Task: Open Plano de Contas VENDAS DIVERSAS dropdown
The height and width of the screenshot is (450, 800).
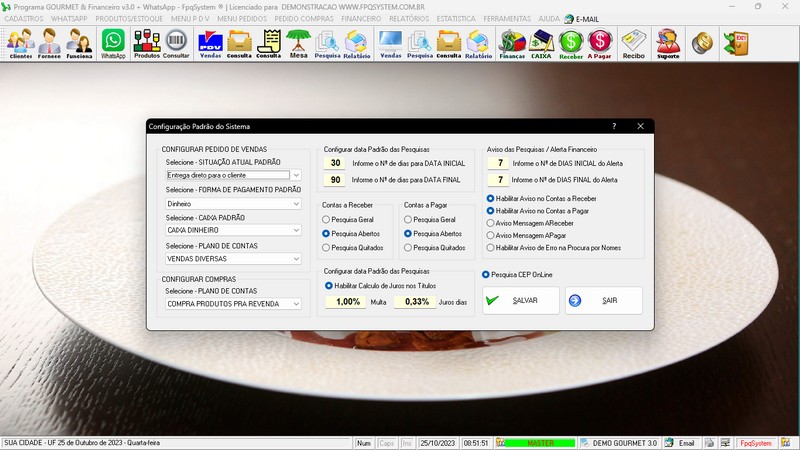Action: (296, 259)
